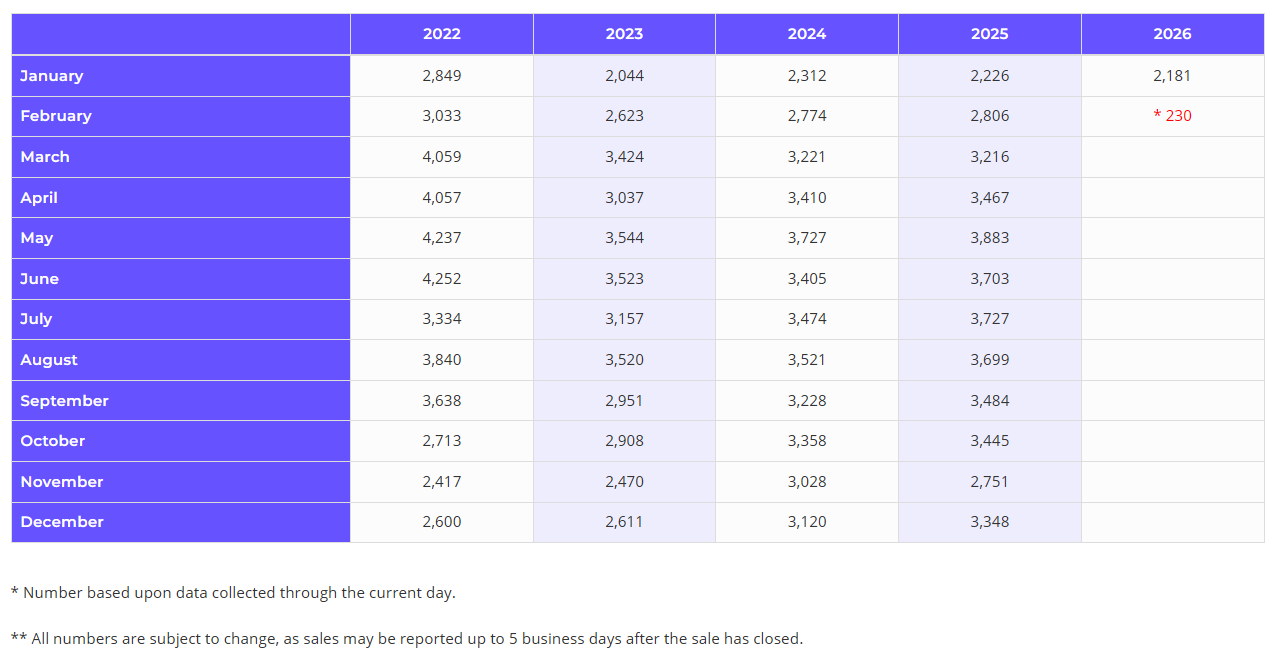Viewport: 1281px width, 667px height.
Task: Select the August 2023 cell showing 3,520
Action: coord(624,360)
